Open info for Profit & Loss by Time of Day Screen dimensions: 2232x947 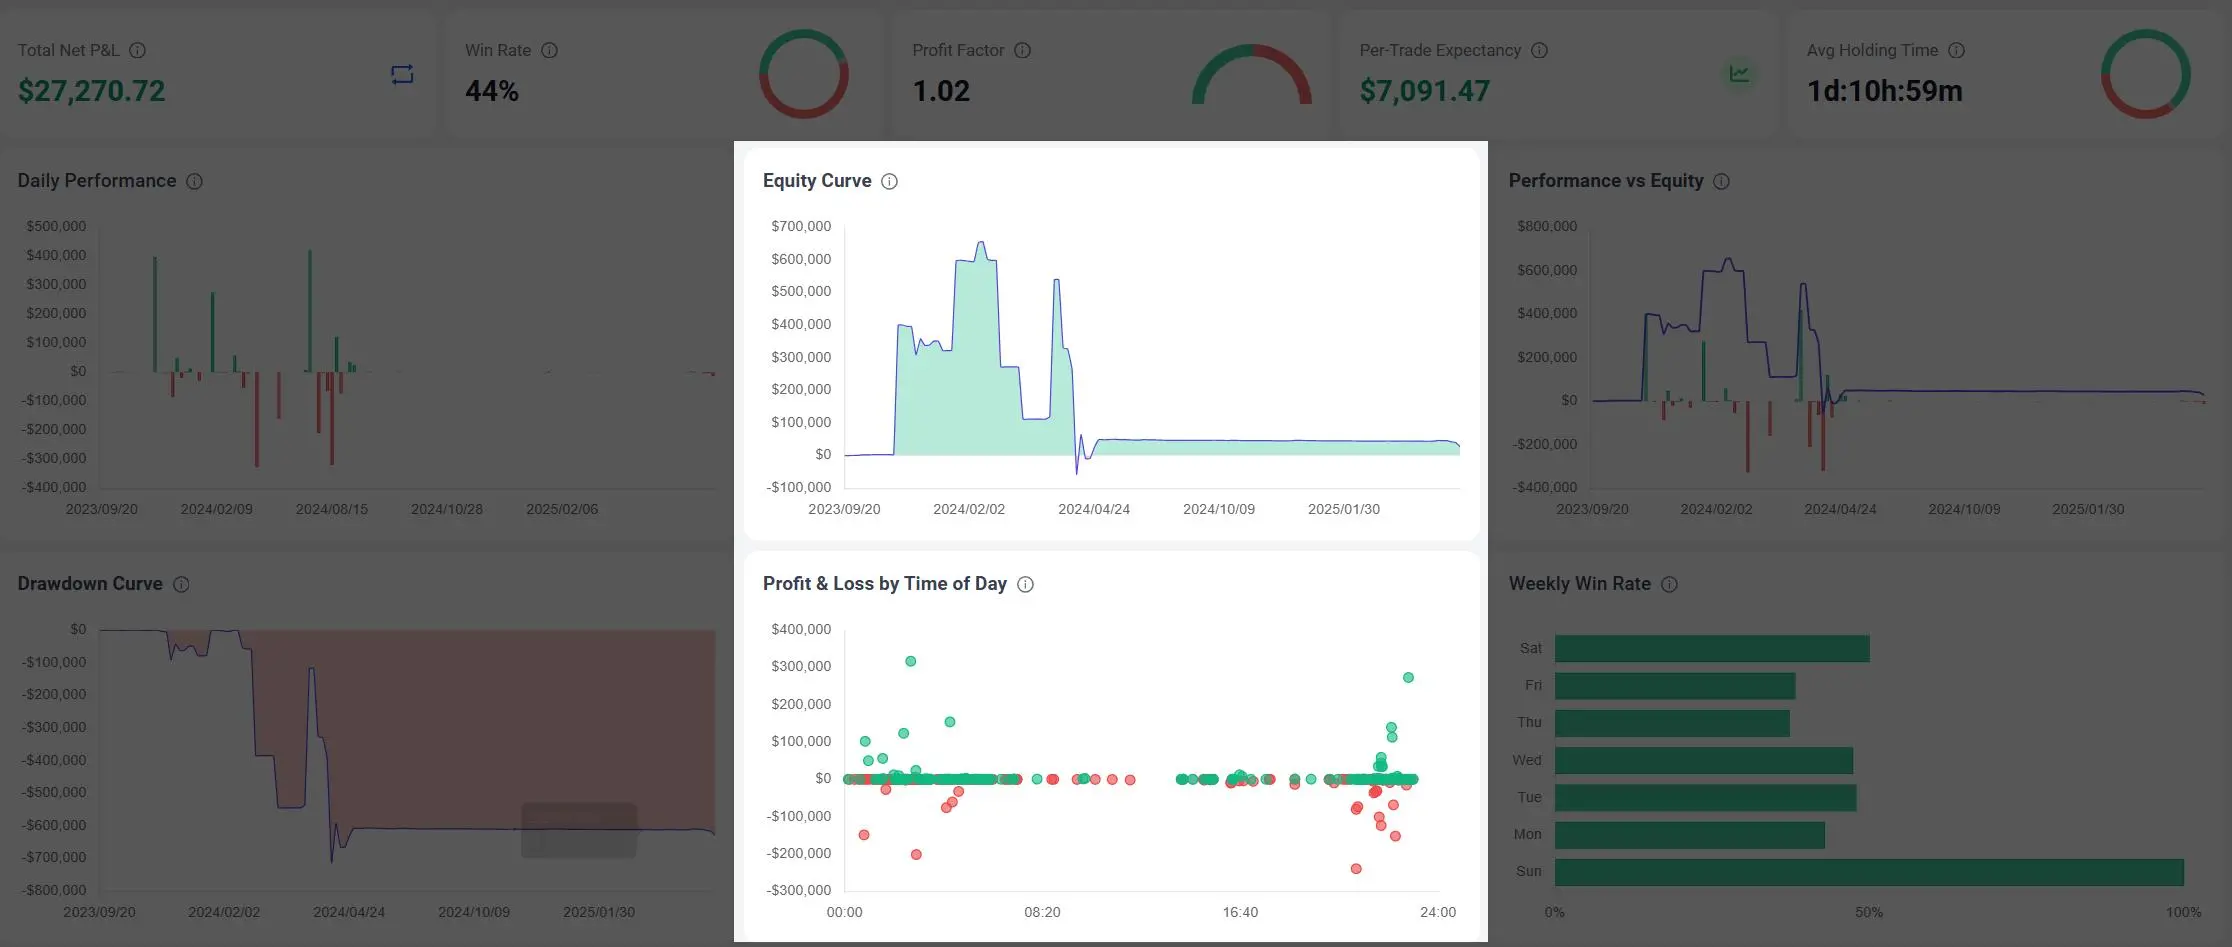(x=1024, y=584)
